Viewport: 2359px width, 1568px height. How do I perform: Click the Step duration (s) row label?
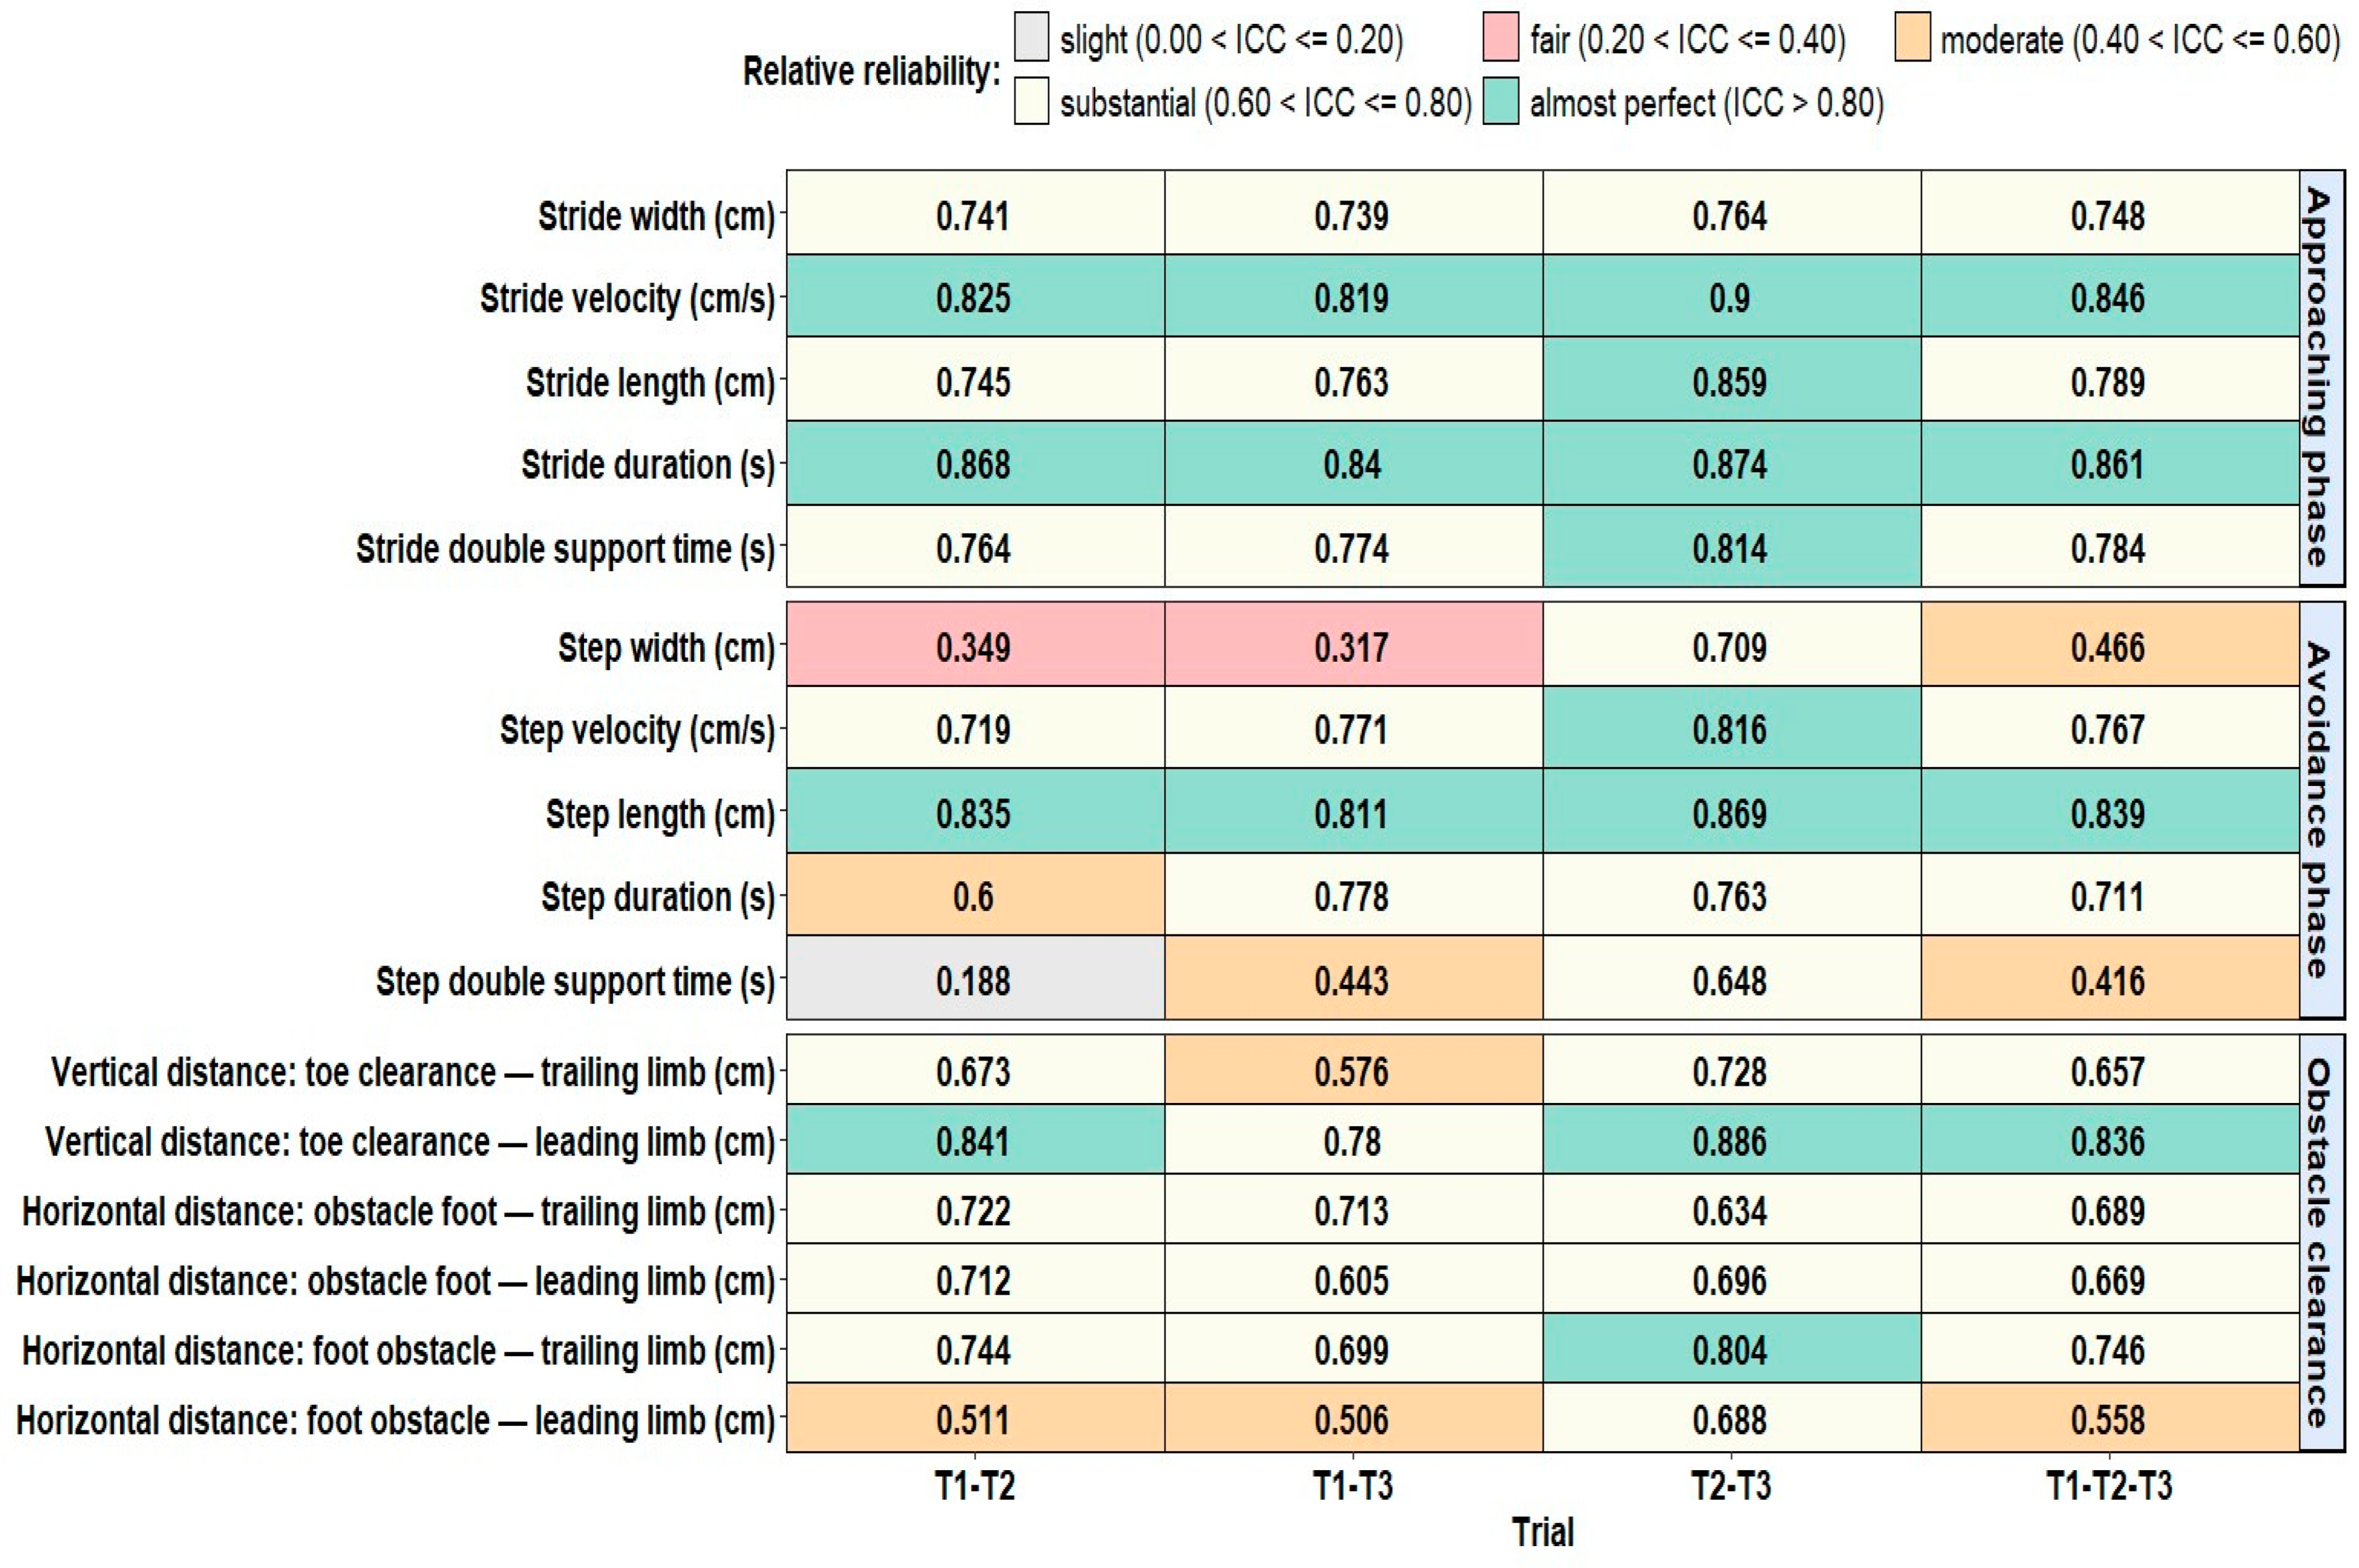pos(658,897)
